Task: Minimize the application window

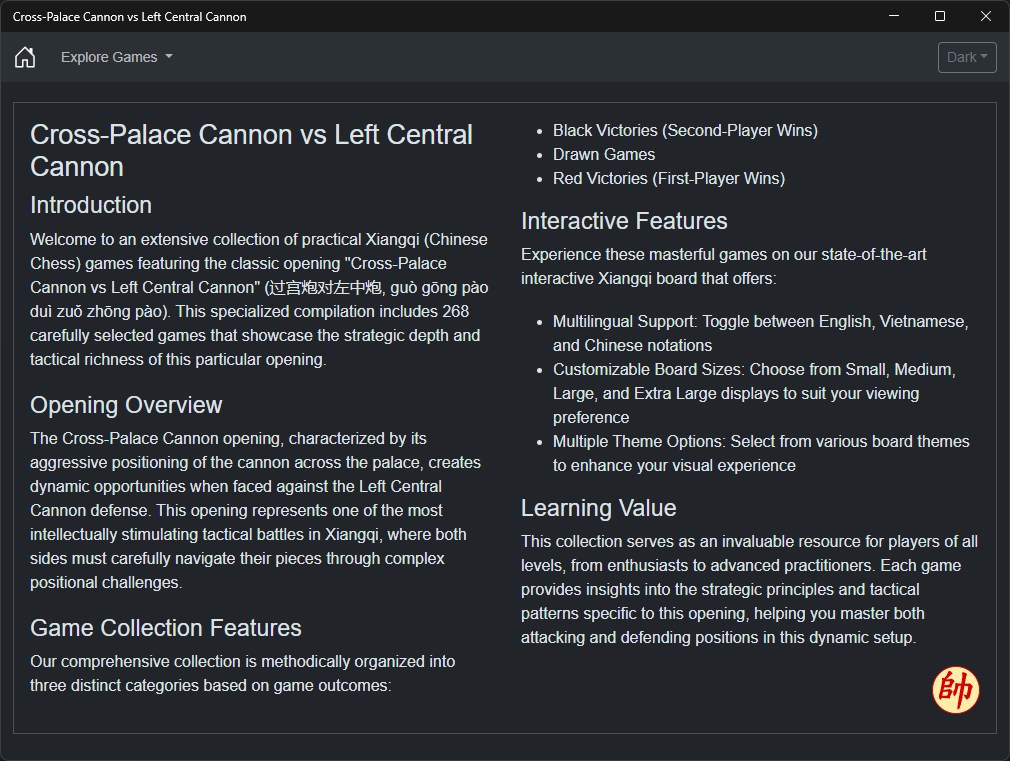Action: point(893,16)
